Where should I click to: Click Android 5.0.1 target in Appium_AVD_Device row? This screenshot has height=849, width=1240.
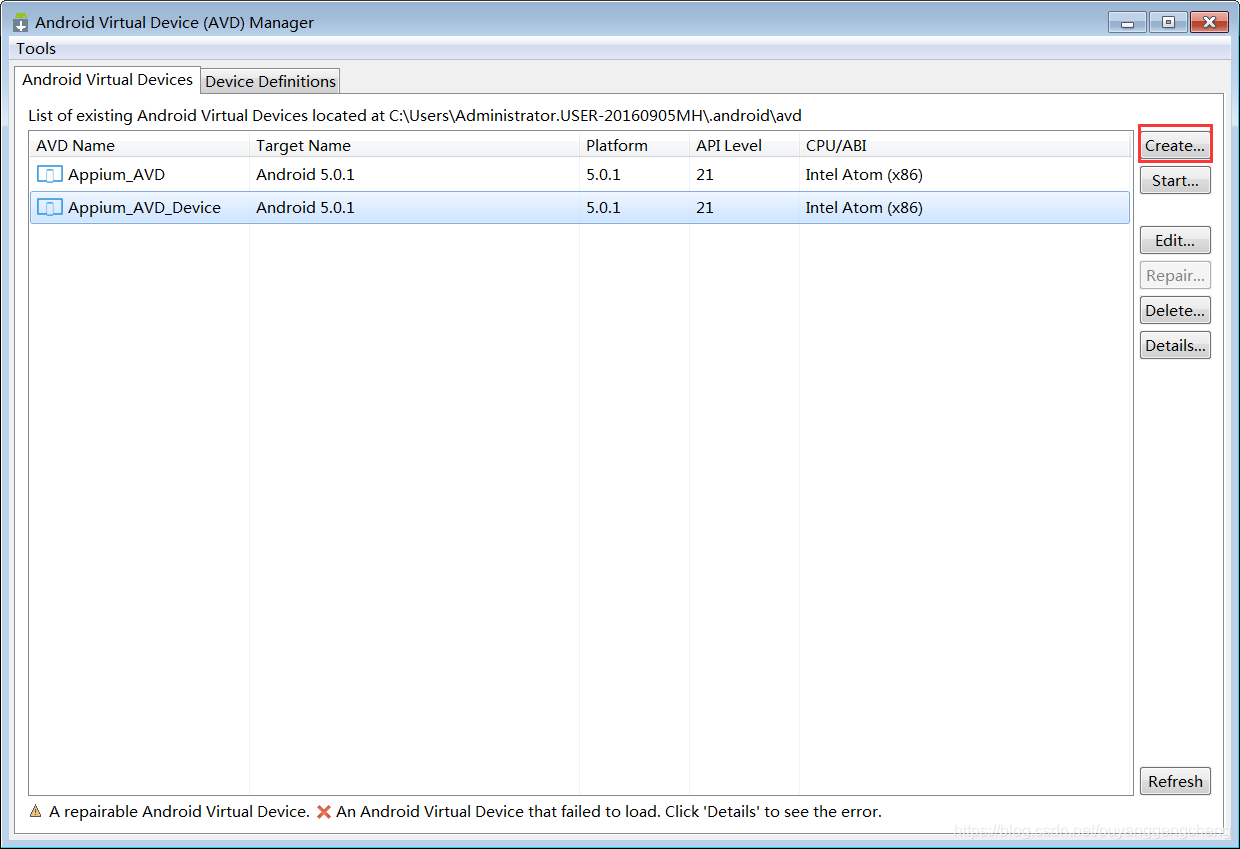point(305,208)
